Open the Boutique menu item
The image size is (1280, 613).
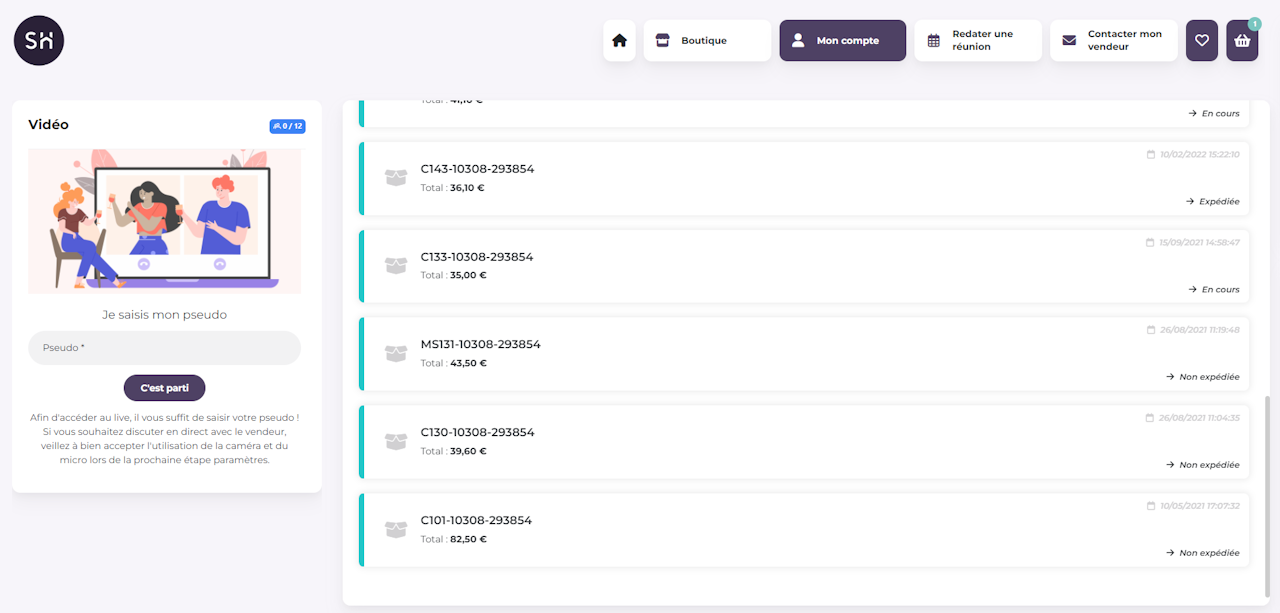click(x=707, y=41)
